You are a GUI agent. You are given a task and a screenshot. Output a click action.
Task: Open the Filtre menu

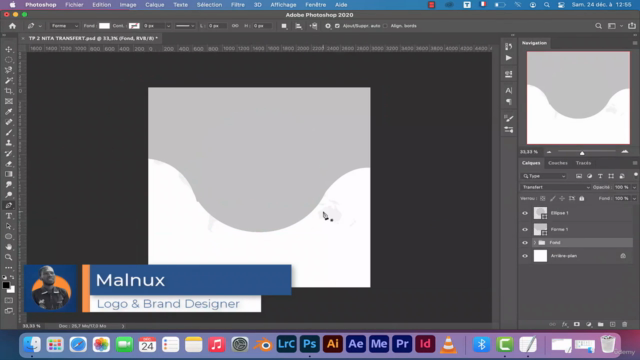(238, 5)
